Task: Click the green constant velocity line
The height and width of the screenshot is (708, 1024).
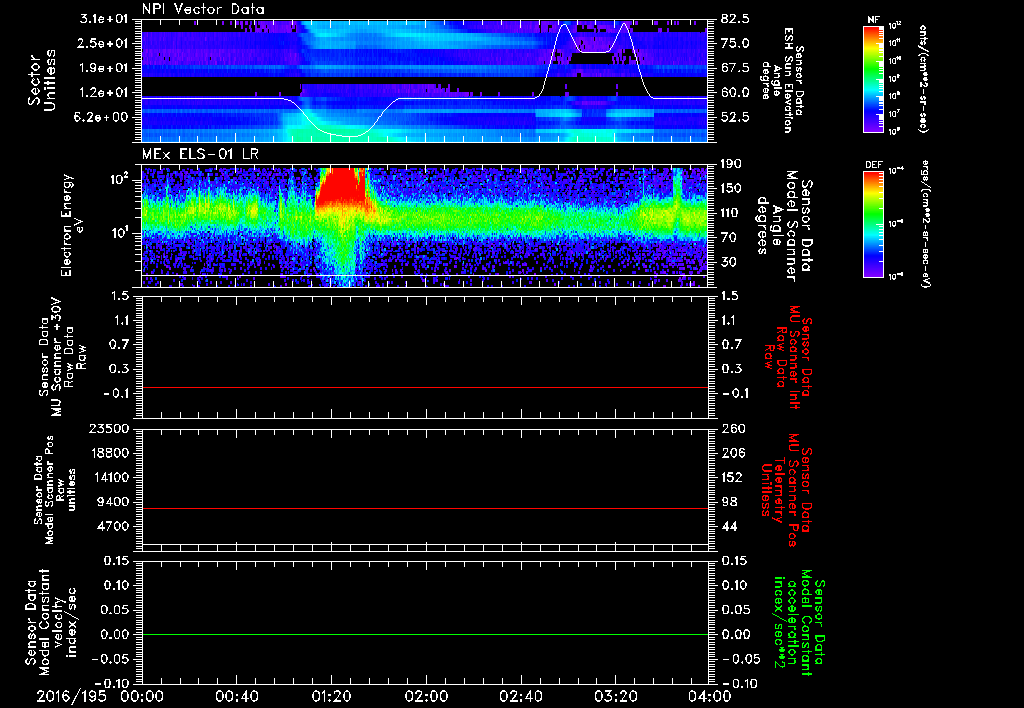Action: (425, 634)
